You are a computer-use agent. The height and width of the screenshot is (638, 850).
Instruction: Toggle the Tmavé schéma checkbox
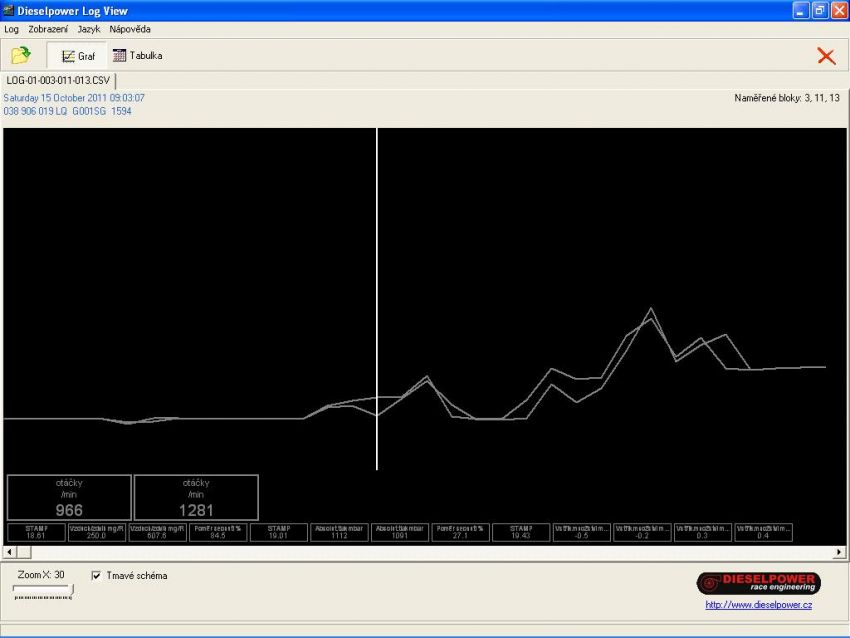click(x=96, y=576)
